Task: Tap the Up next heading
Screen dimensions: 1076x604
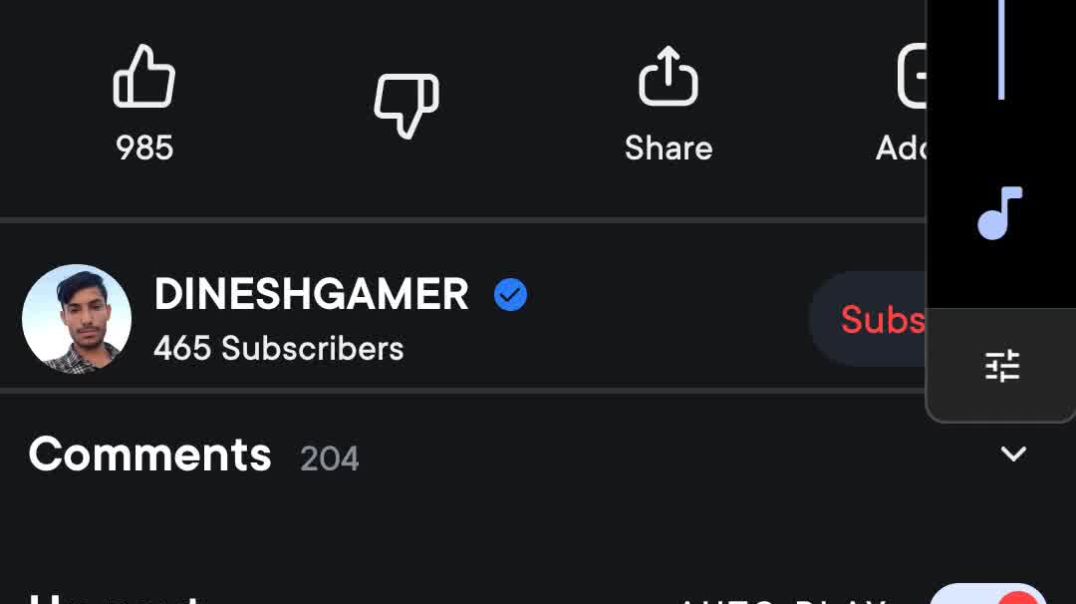Action: (x=112, y=598)
